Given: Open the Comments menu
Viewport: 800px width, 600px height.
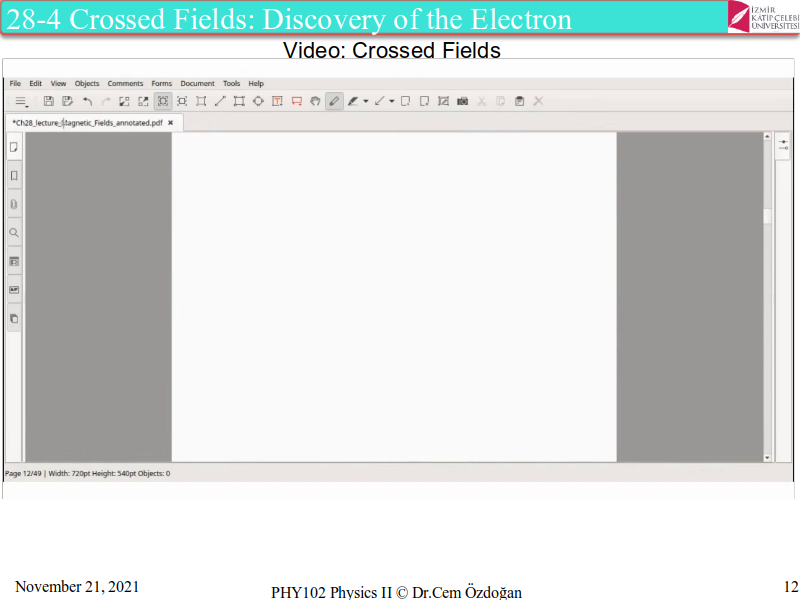Looking at the screenshot, I should [125, 84].
